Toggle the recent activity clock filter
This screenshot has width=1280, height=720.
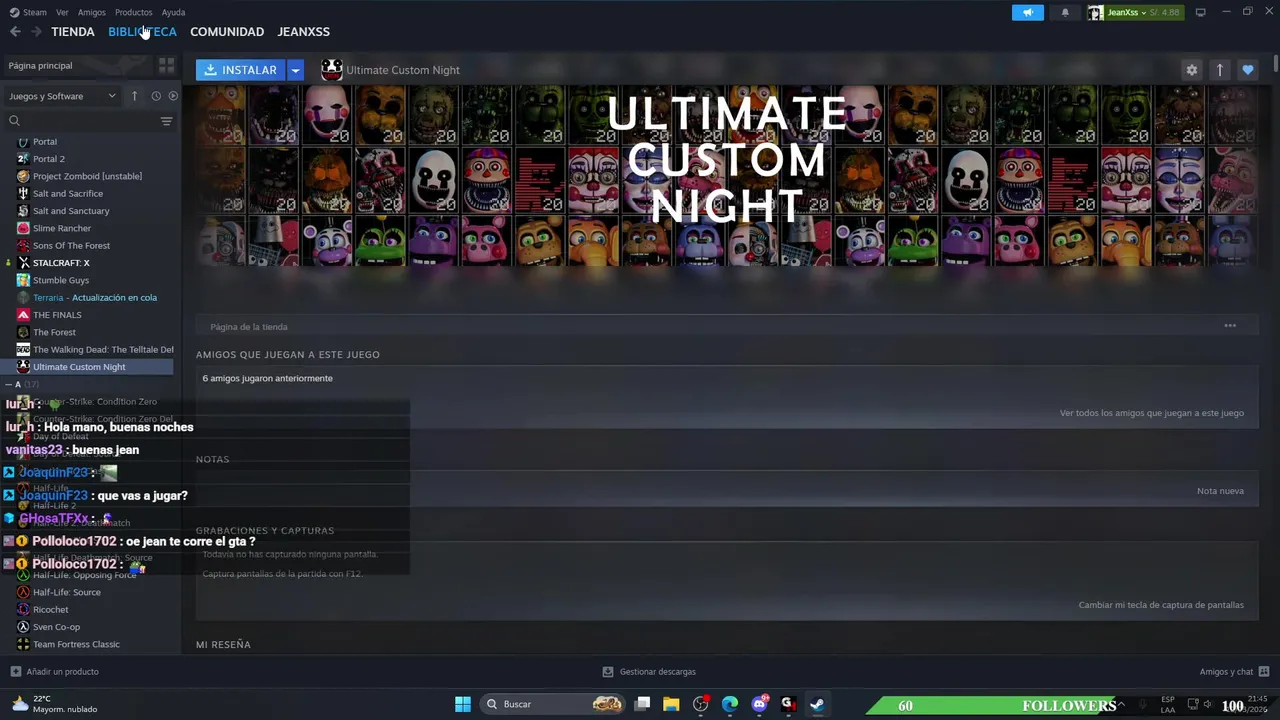(x=156, y=96)
